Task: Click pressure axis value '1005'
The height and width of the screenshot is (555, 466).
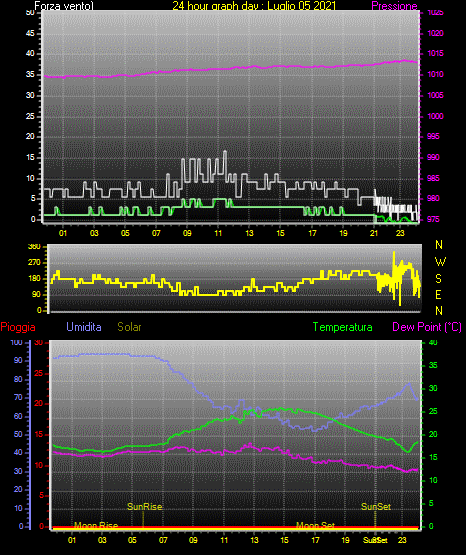Action: click(x=435, y=95)
